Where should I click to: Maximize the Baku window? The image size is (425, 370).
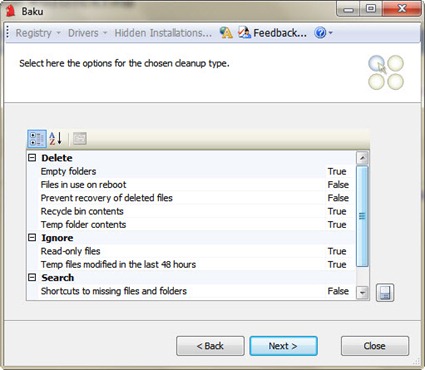tap(371, 9)
